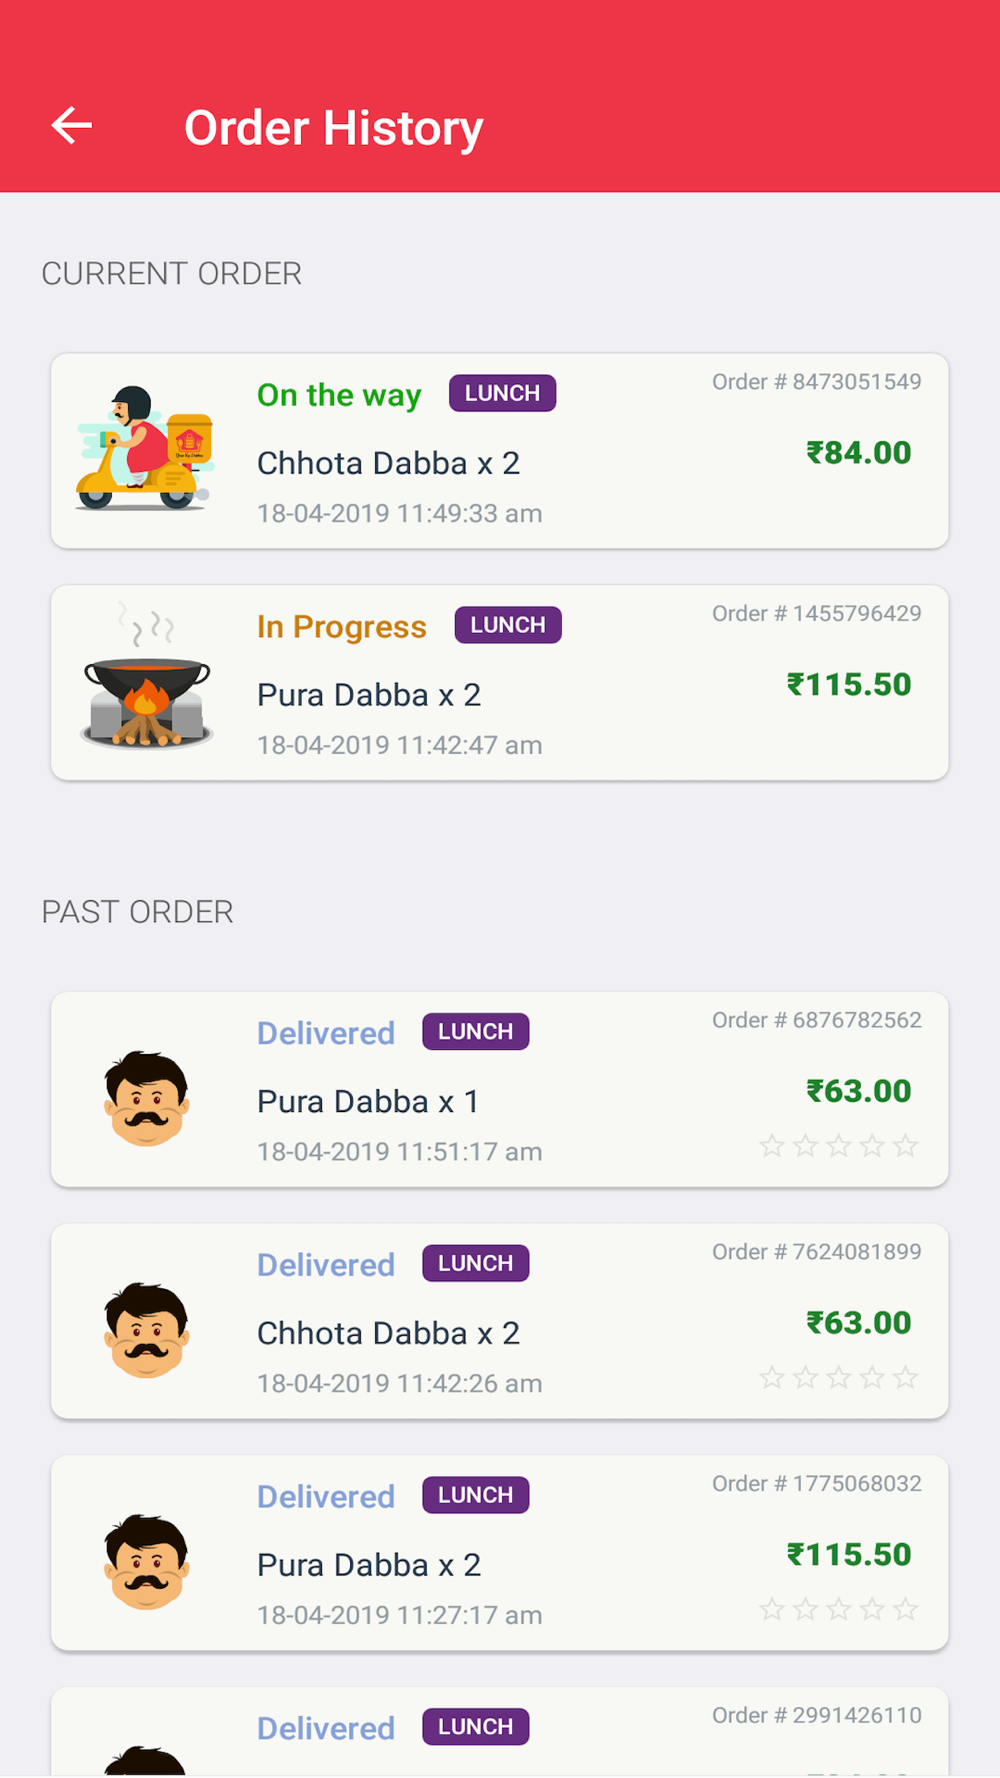Select the LUNCH tag on In Progress order
Screen dimensions: 1000x1778
(x=508, y=625)
